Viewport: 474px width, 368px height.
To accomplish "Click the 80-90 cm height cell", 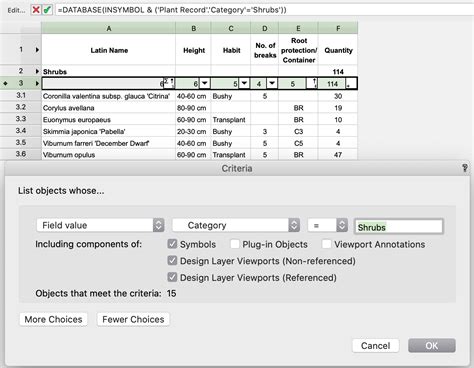I will pyautogui.click(x=193, y=108).
